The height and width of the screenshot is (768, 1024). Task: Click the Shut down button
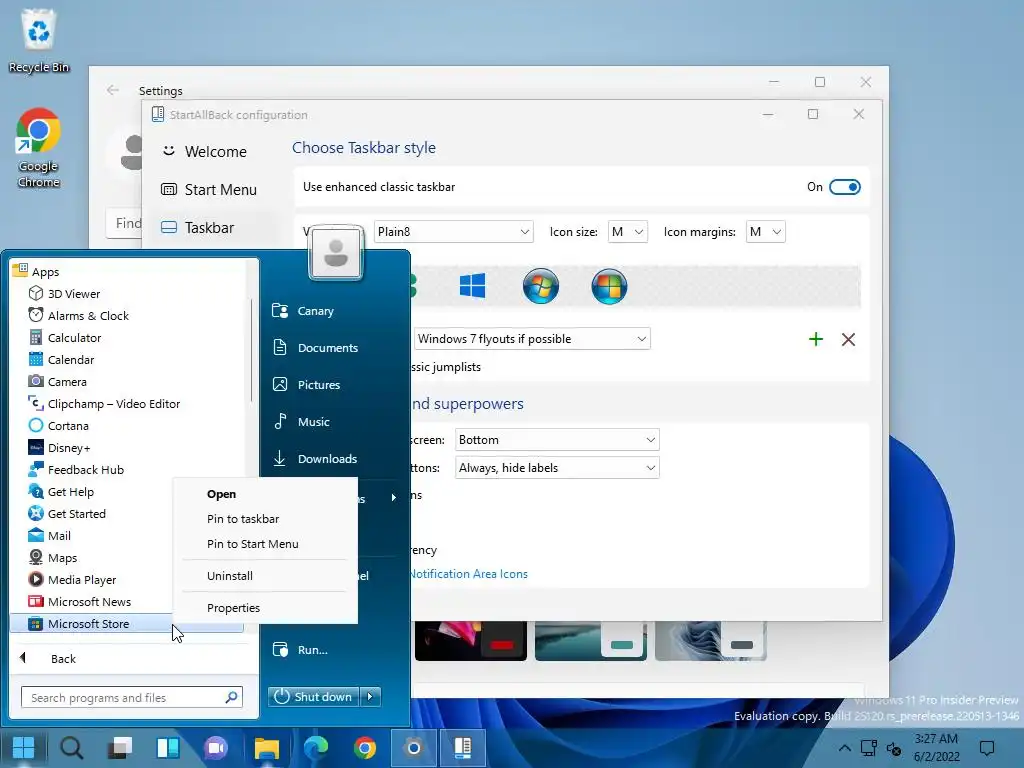click(x=314, y=697)
